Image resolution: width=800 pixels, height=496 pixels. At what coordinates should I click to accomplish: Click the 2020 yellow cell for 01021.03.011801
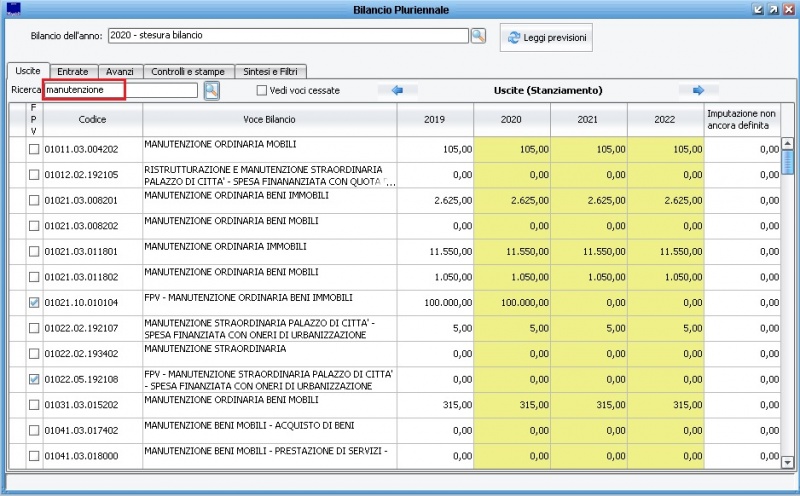[511, 252]
